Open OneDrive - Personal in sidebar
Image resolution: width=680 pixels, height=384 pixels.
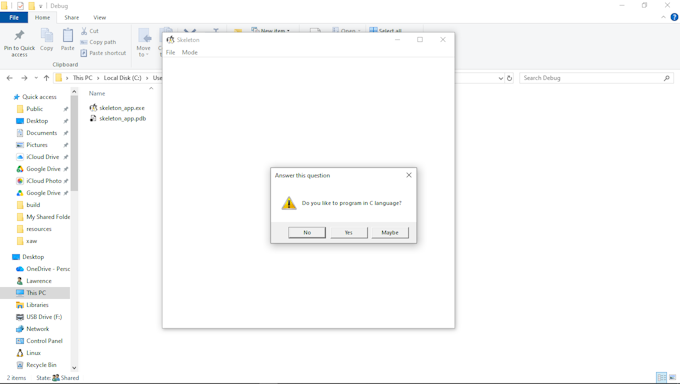[42, 269]
